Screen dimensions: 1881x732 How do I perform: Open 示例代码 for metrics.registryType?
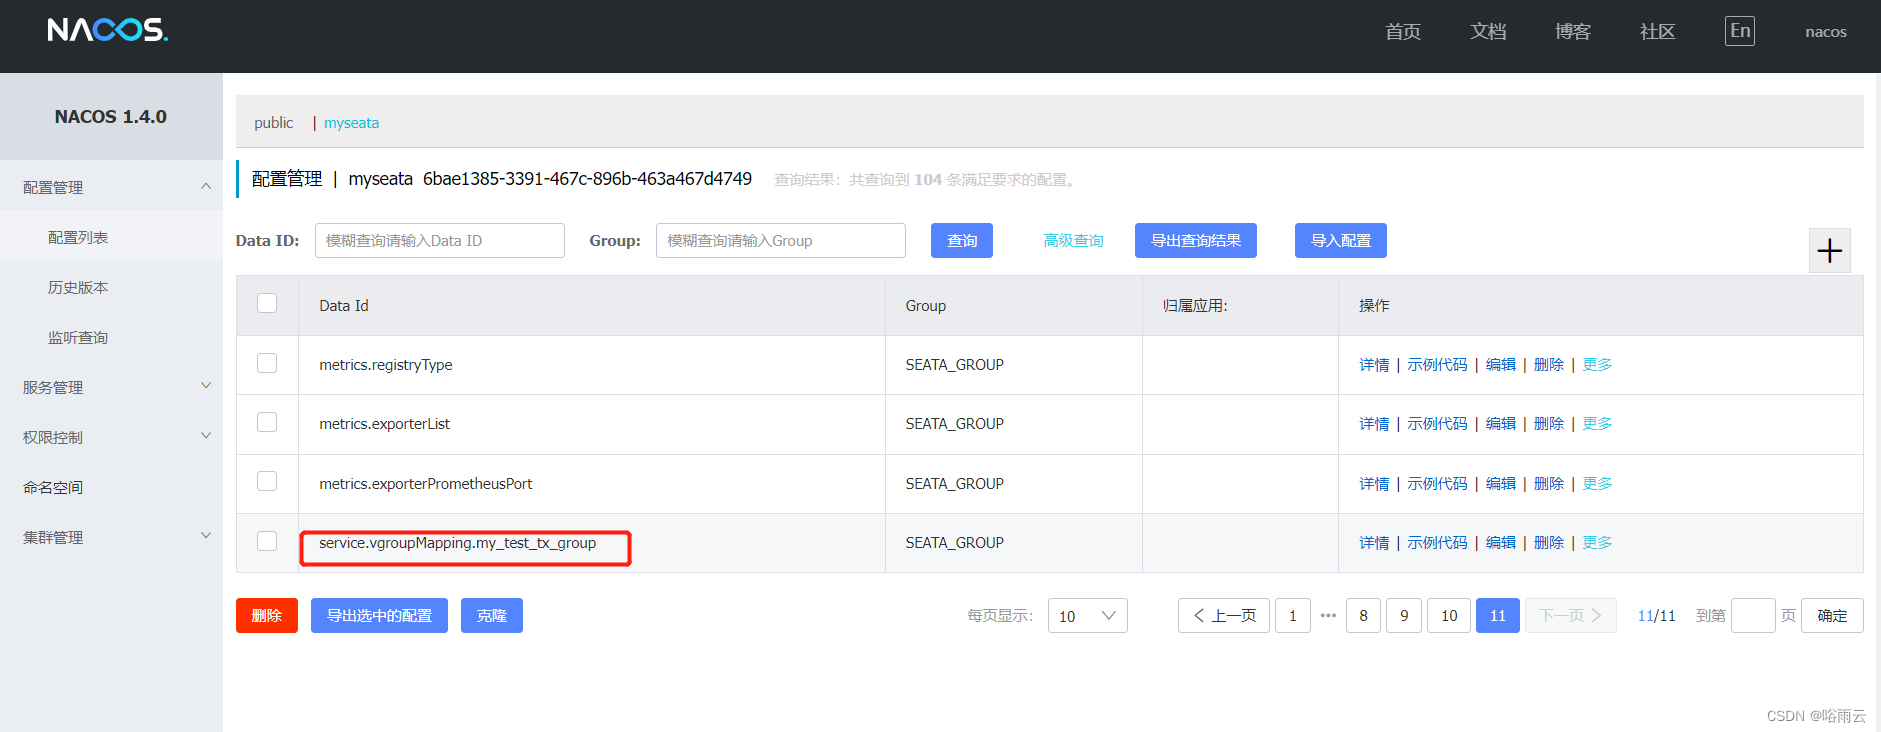coord(1437,365)
